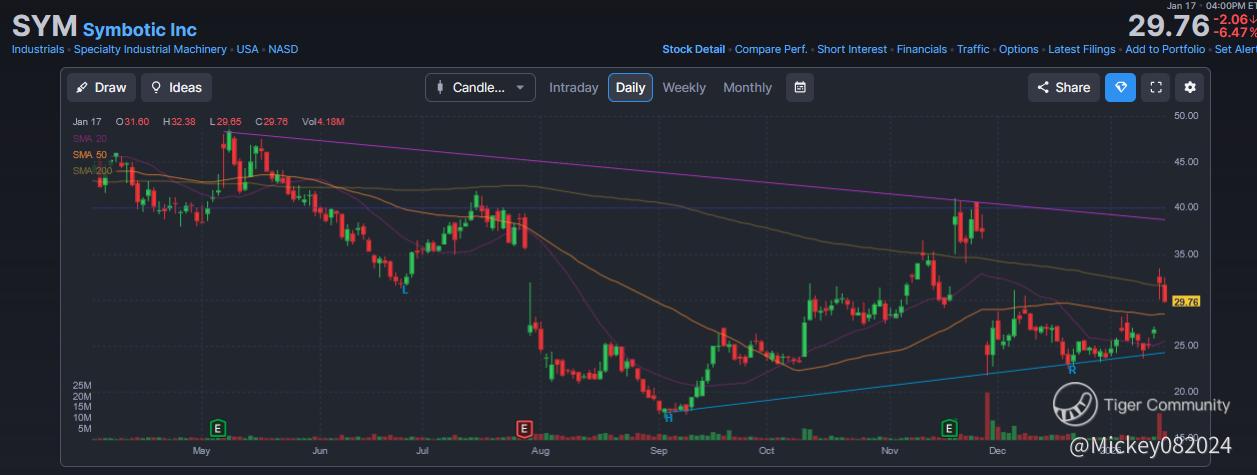Viewport: 1257px width, 475px height.
Task: Click the blue diamond premium icon
Action: pos(1120,87)
